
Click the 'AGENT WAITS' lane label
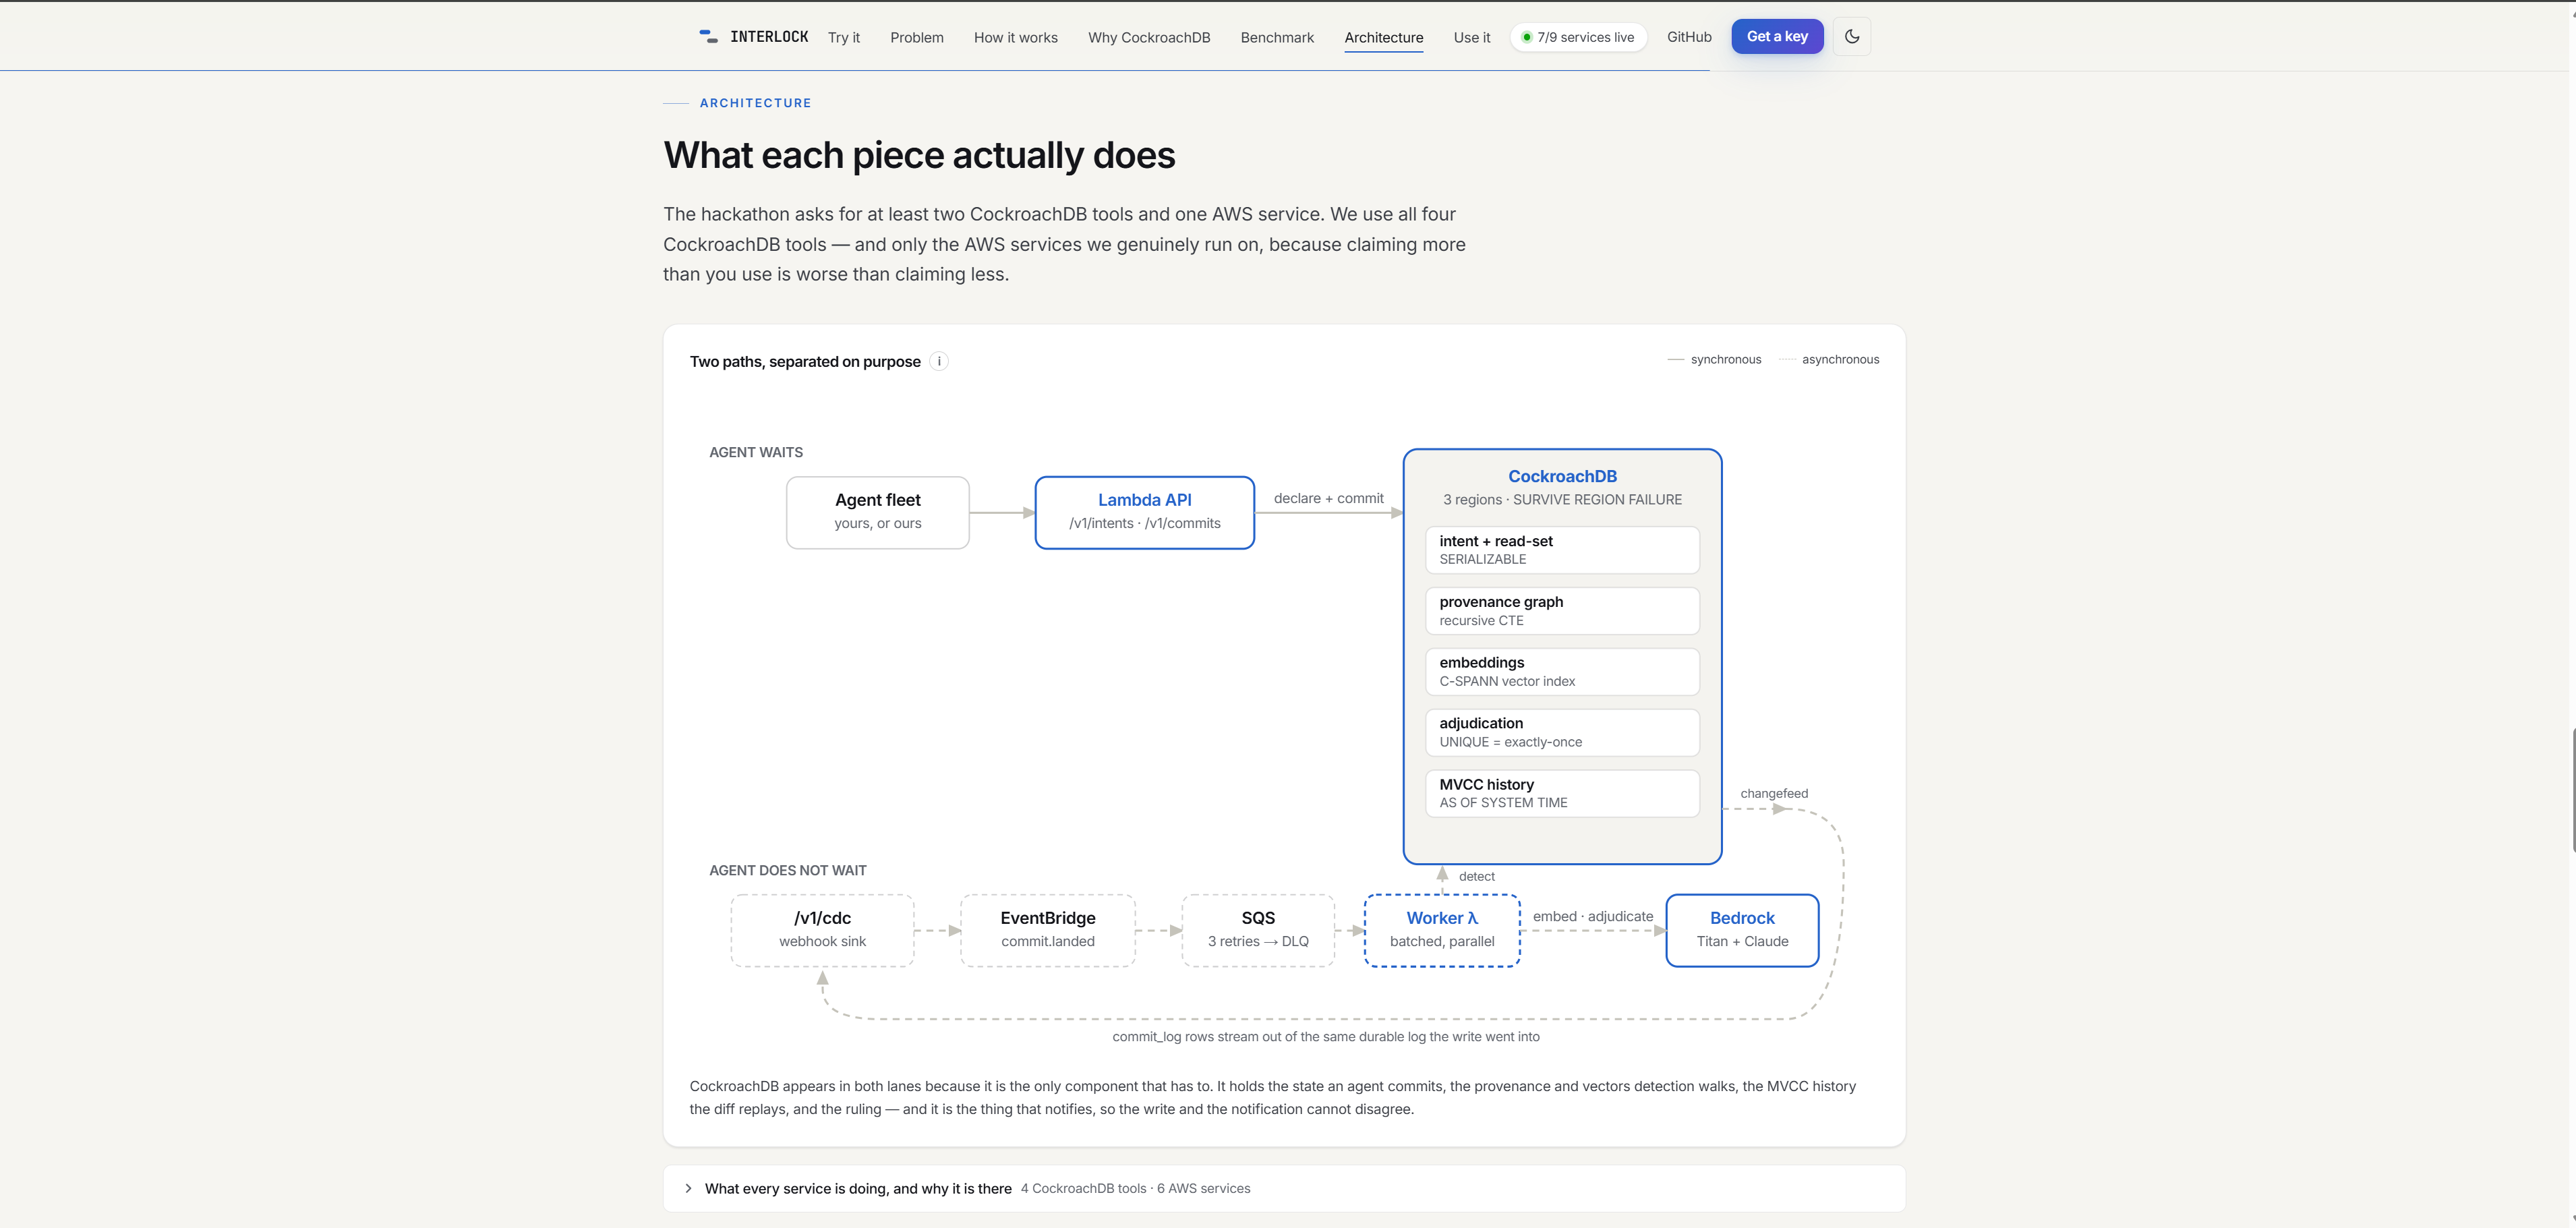pyautogui.click(x=756, y=453)
